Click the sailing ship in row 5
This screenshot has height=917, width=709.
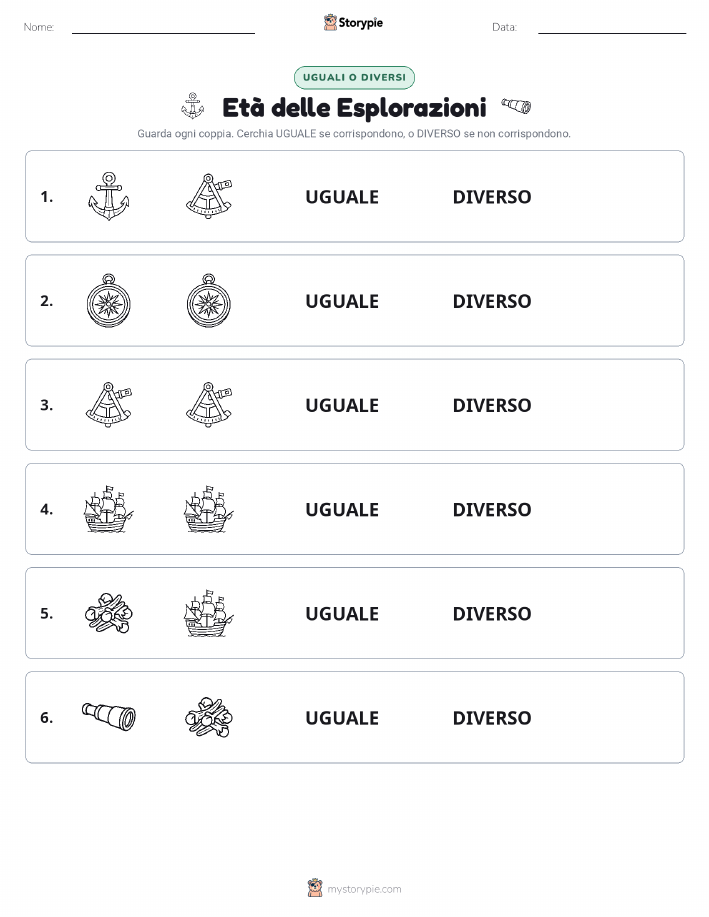pyautogui.click(x=209, y=613)
